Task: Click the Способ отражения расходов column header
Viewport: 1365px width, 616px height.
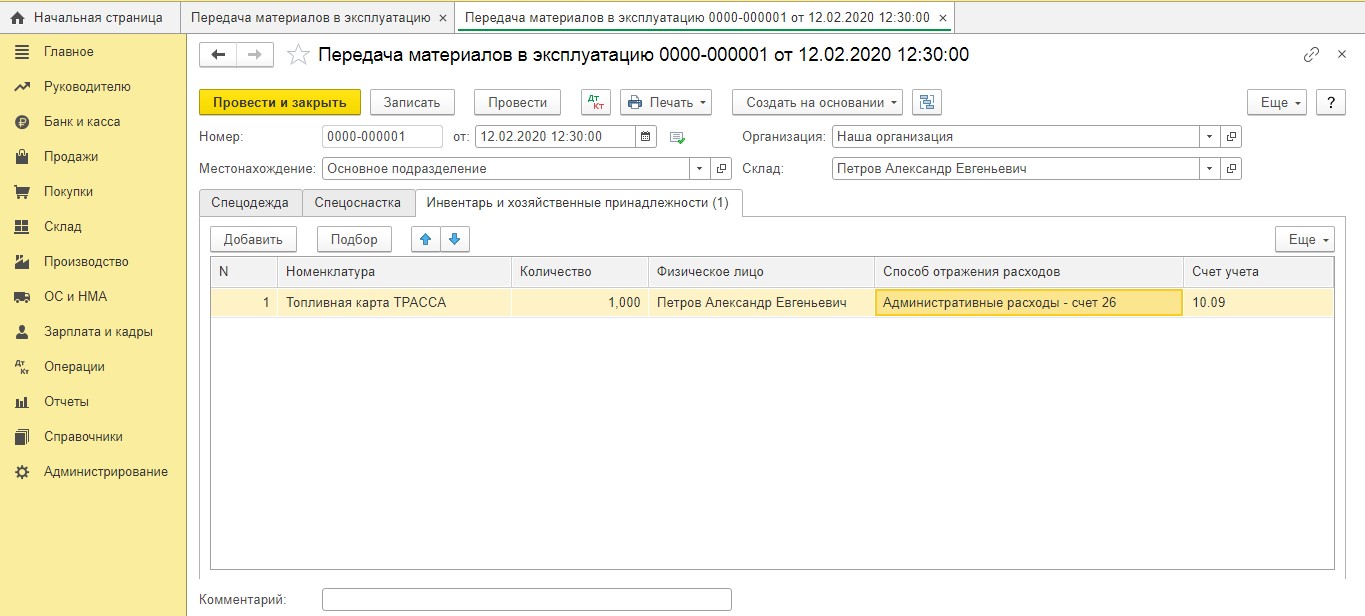Action: point(1029,272)
